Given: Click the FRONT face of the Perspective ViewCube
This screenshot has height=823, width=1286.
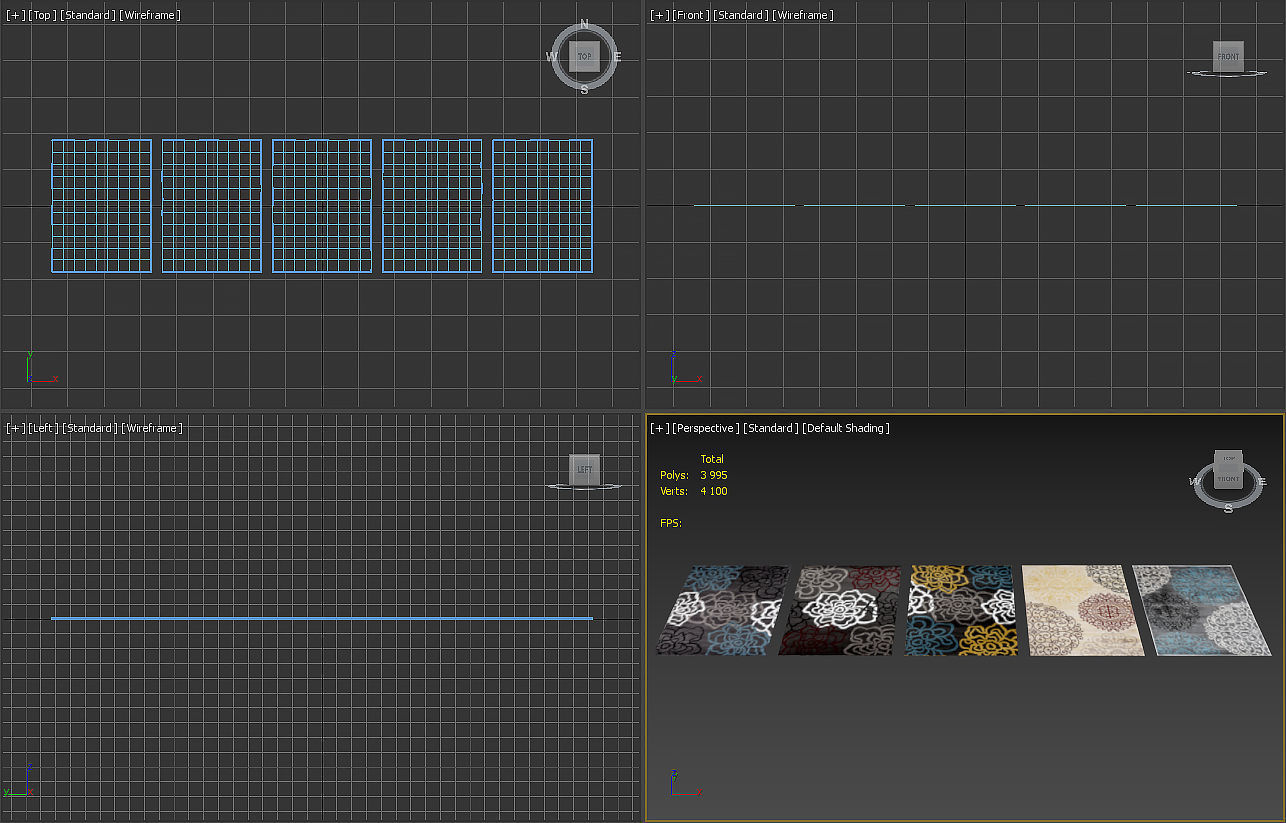Looking at the screenshot, I should click(x=1229, y=480).
